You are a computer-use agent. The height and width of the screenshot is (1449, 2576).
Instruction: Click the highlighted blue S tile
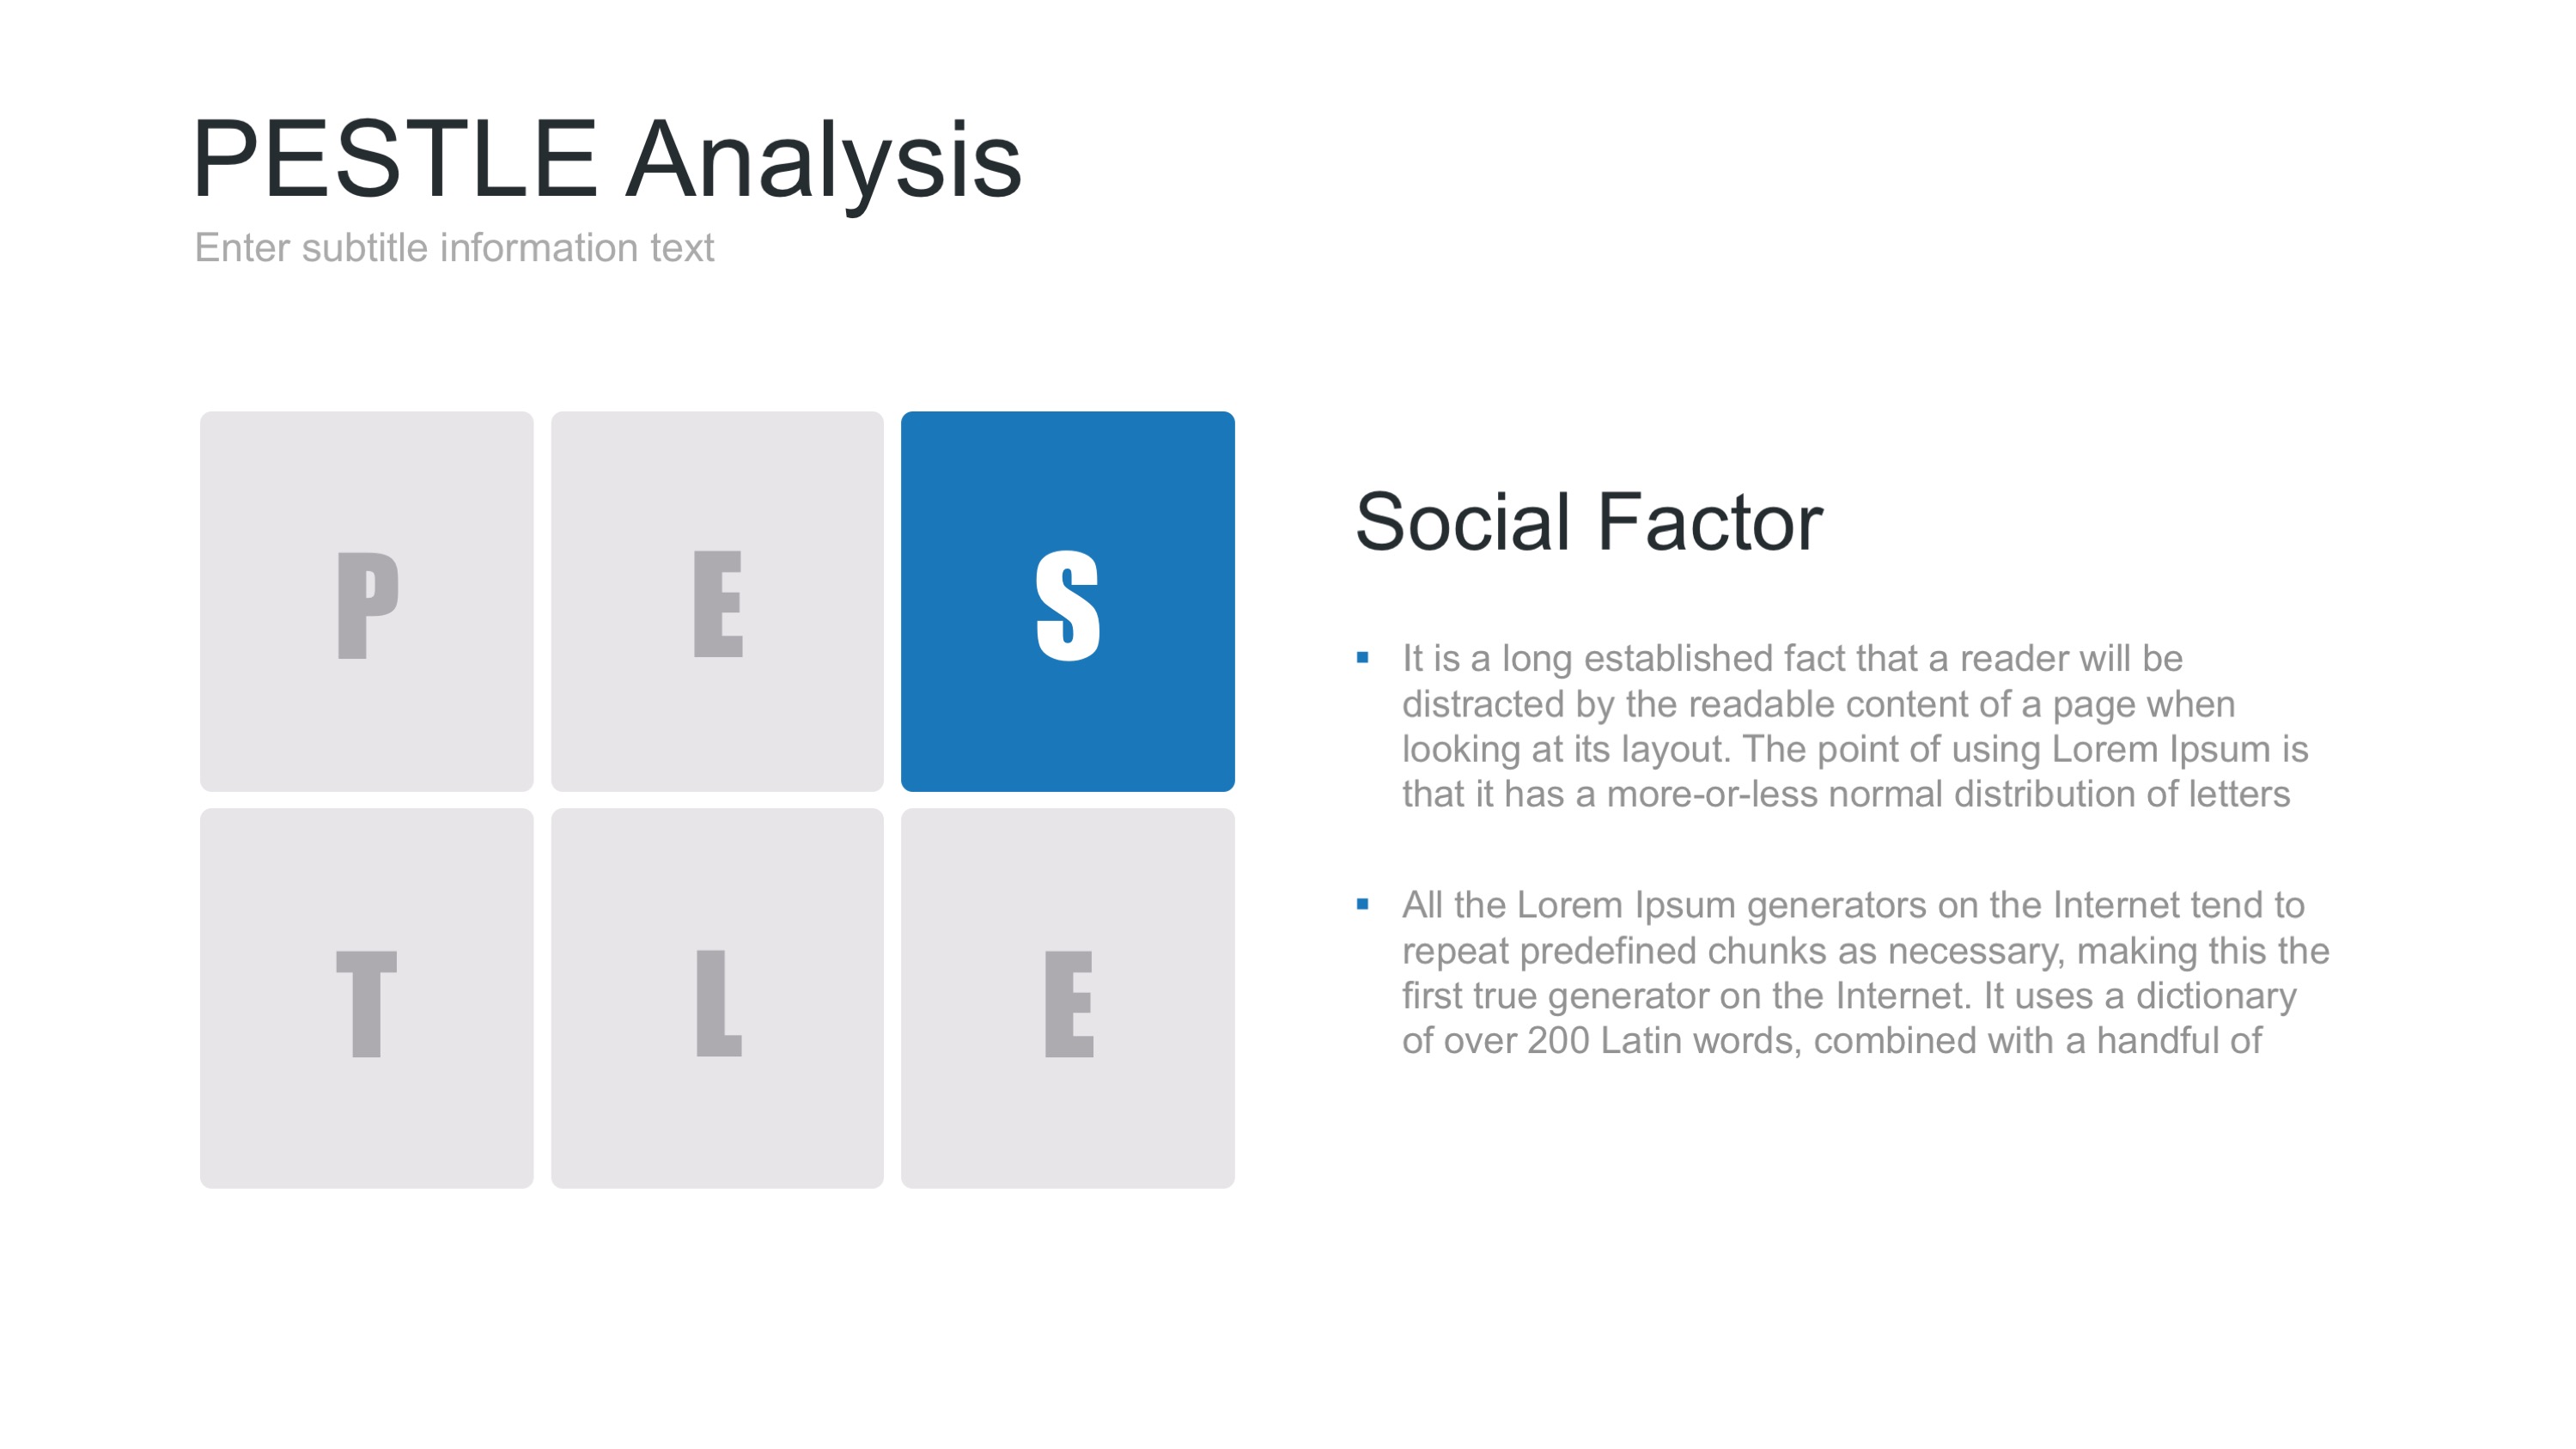click(x=1067, y=601)
